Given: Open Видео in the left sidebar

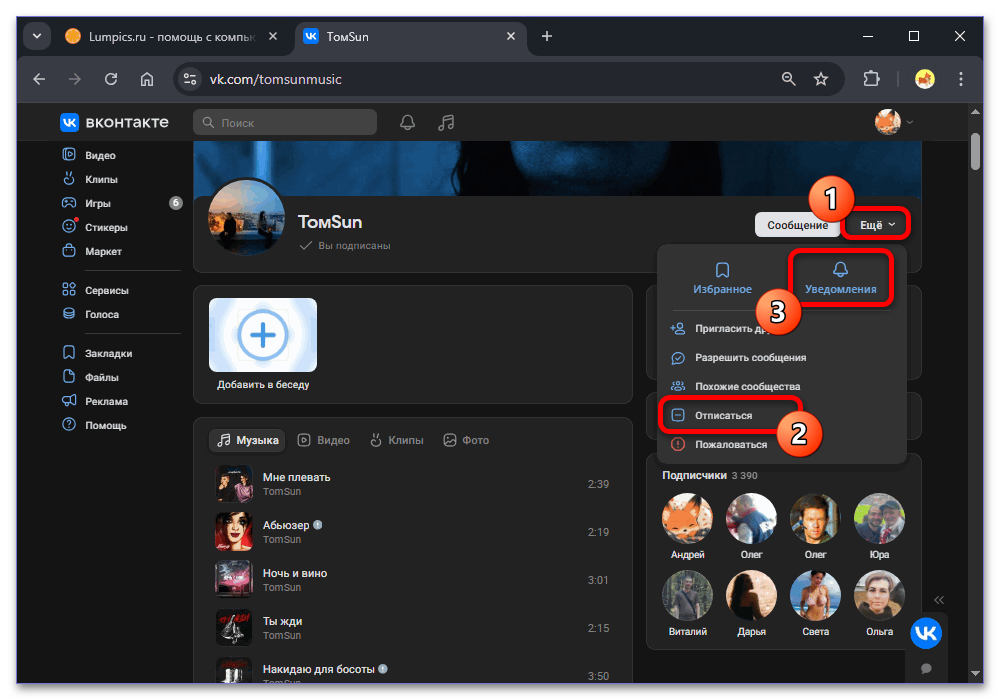Looking at the screenshot, I should click(x=89, y=155).
